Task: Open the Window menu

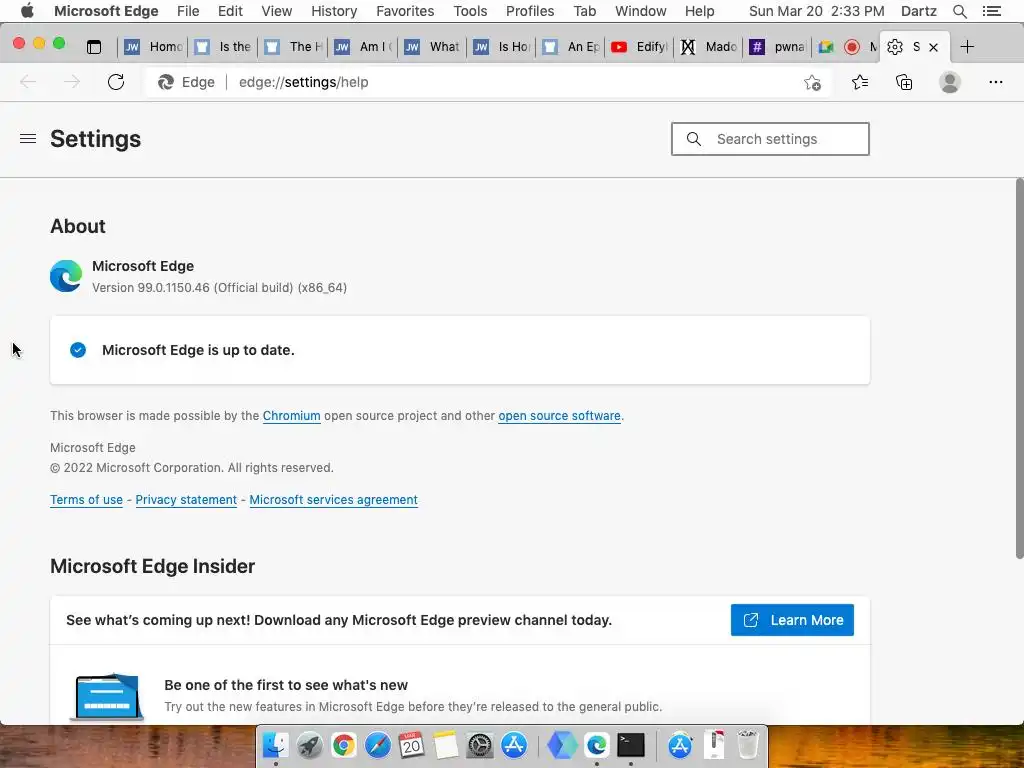Action: tap(641, 11)
